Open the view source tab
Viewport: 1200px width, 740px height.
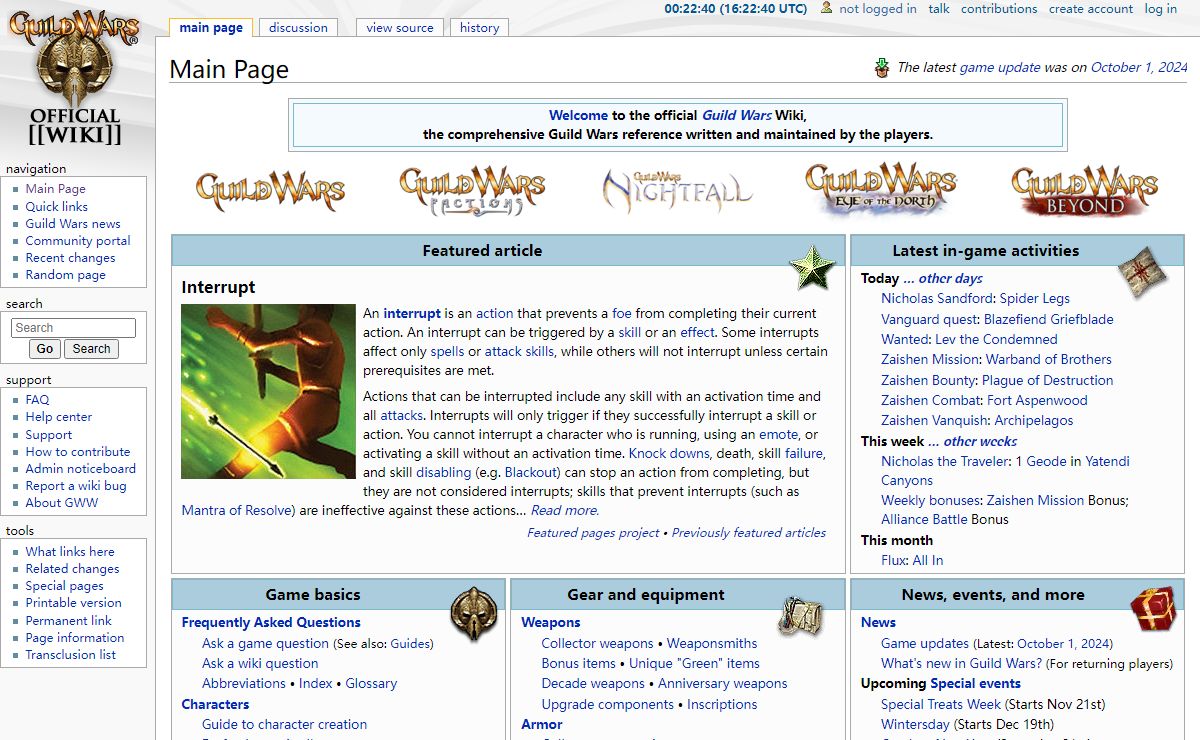coord(400,28)
